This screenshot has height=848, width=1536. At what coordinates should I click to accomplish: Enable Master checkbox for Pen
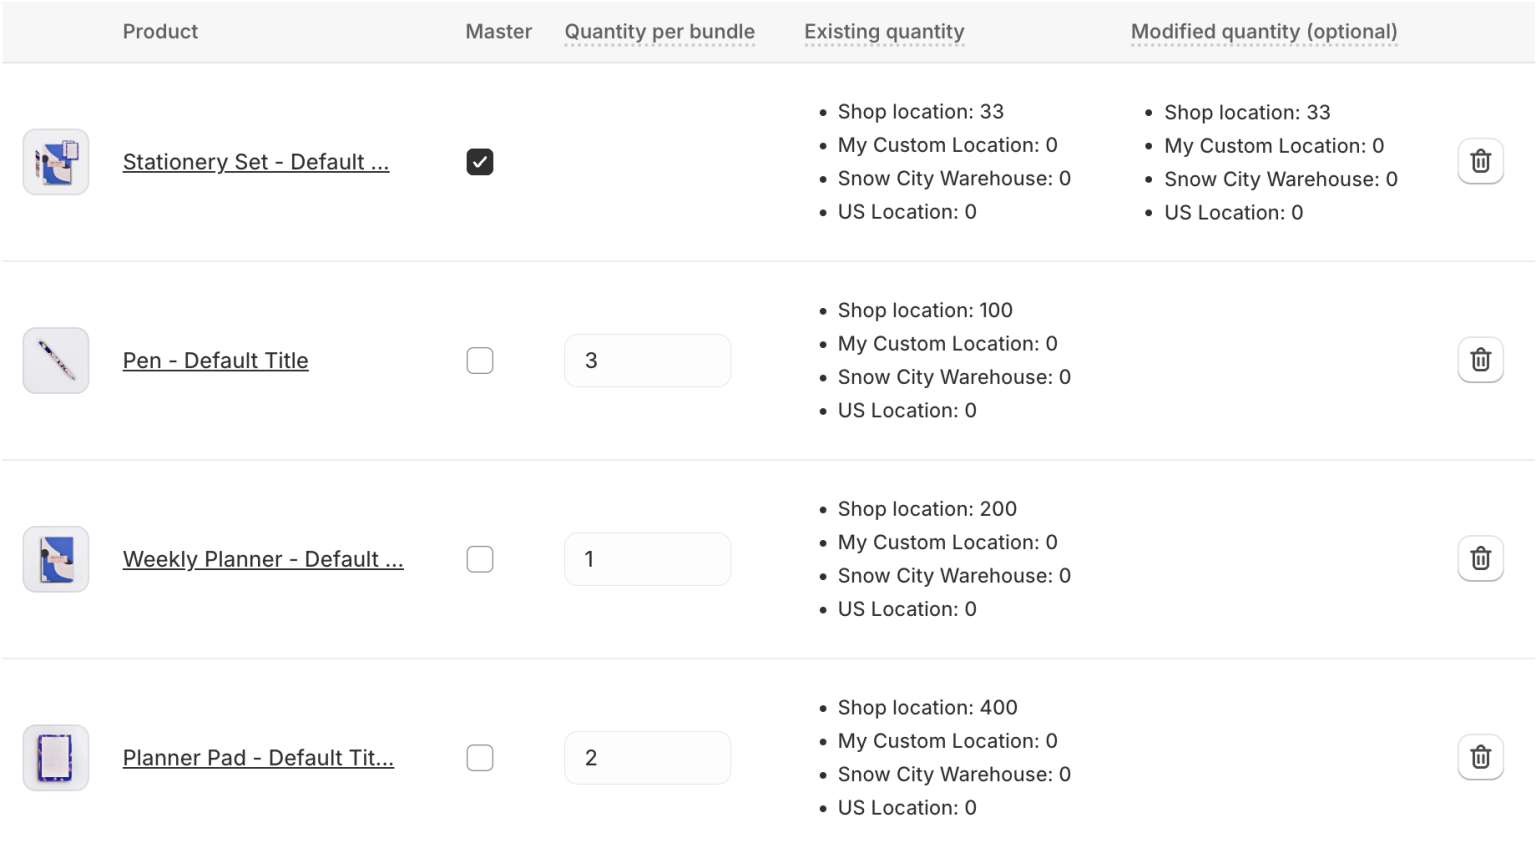point(480,360)
